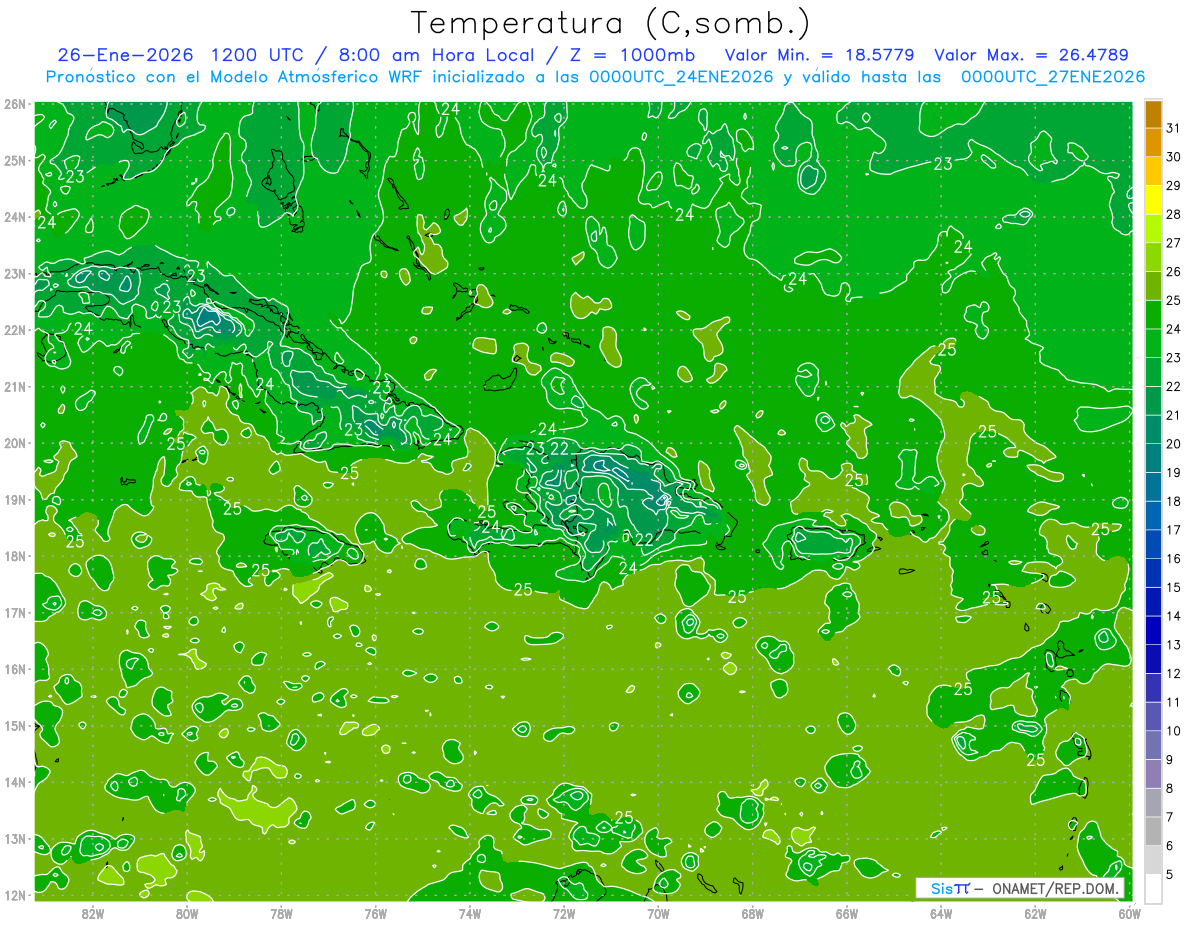This screenshot has height=927, width=1200.
Task: Click the latitude axis label '12N'
Action: (x=14, y=895)
